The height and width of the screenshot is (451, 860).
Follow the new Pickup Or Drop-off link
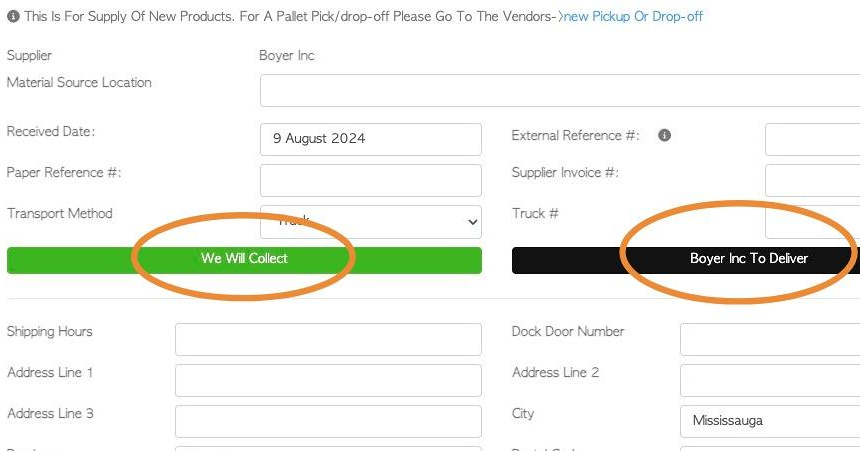click(x=633, y=16)
